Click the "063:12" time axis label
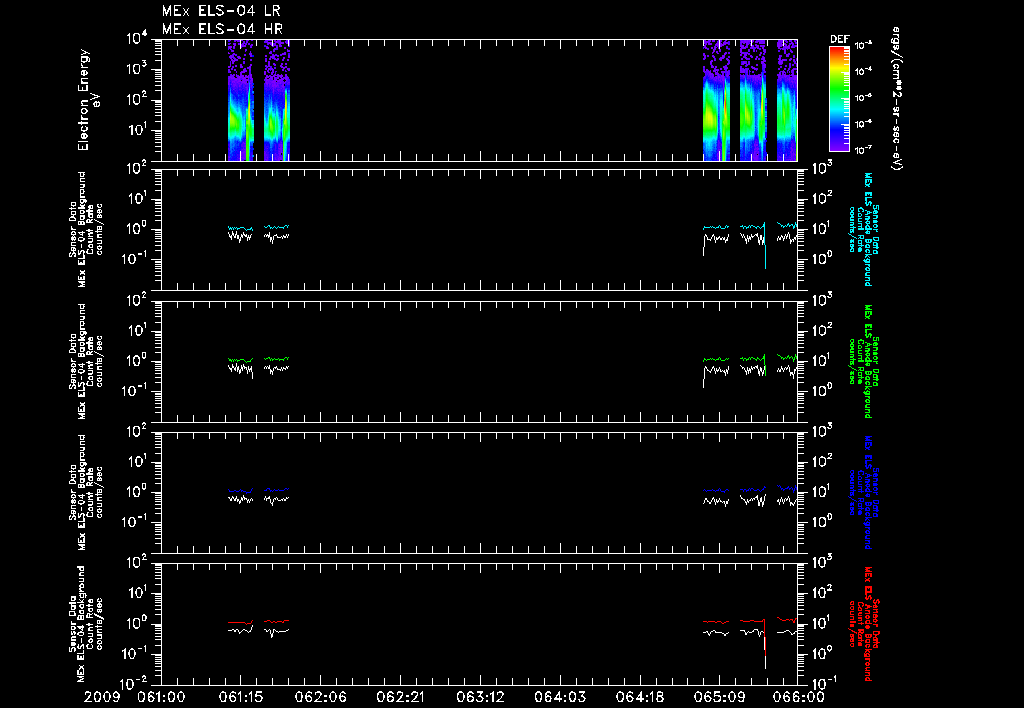Image resolution: width=1024 pixels, height=708 pixels. point(479,697)
